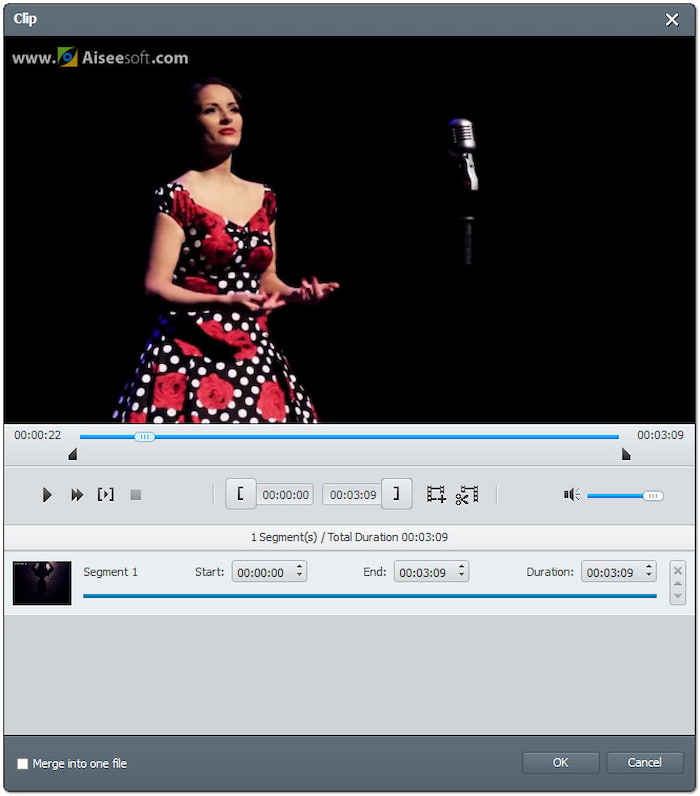Set clip end point with right bracket
Viewport: 700px width, 796px height.
[396, 494]
